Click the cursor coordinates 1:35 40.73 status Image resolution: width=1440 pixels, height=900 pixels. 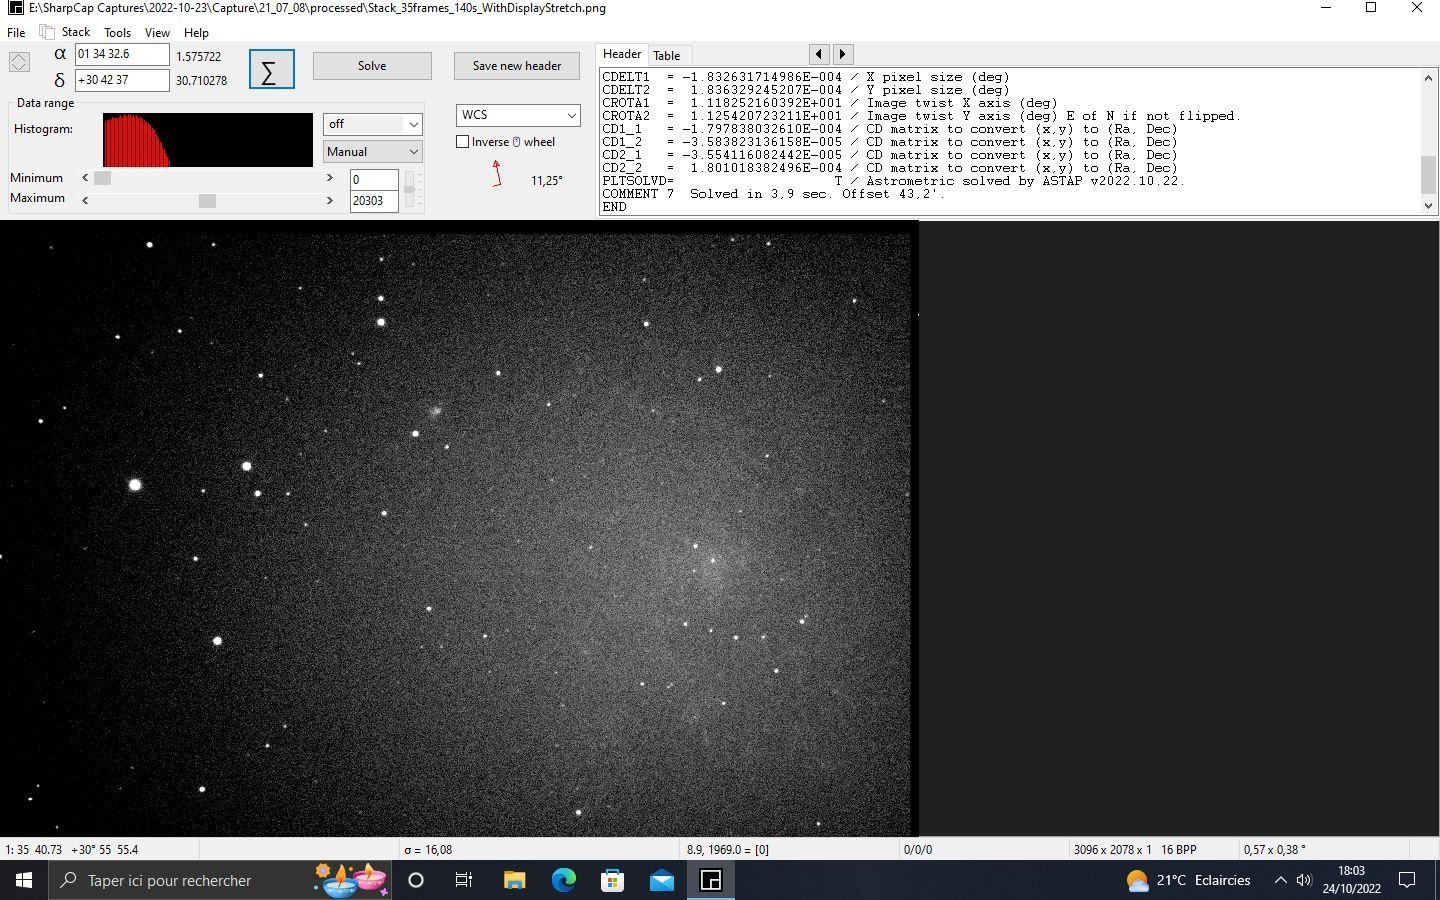[72, 850]
